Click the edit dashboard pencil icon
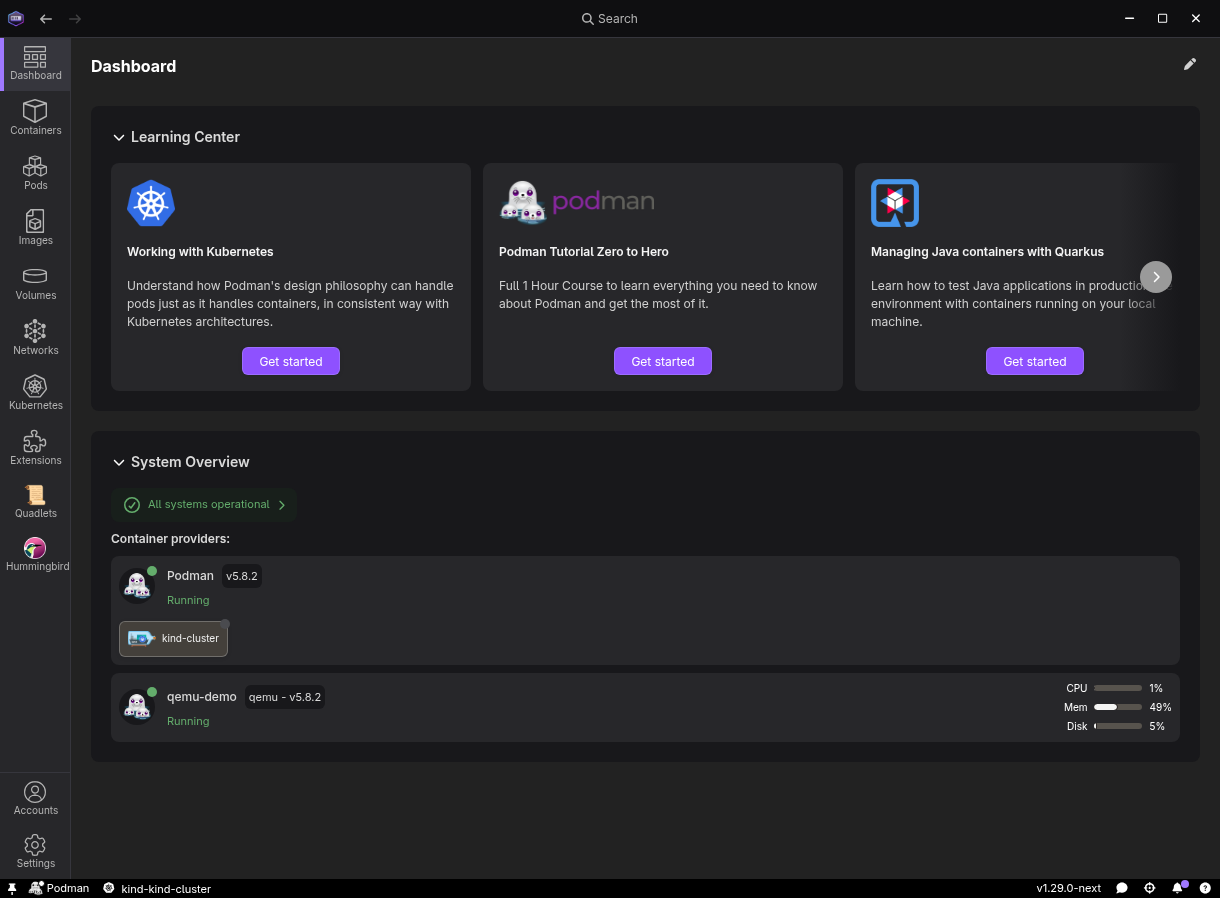 (x=1190, y=64)
